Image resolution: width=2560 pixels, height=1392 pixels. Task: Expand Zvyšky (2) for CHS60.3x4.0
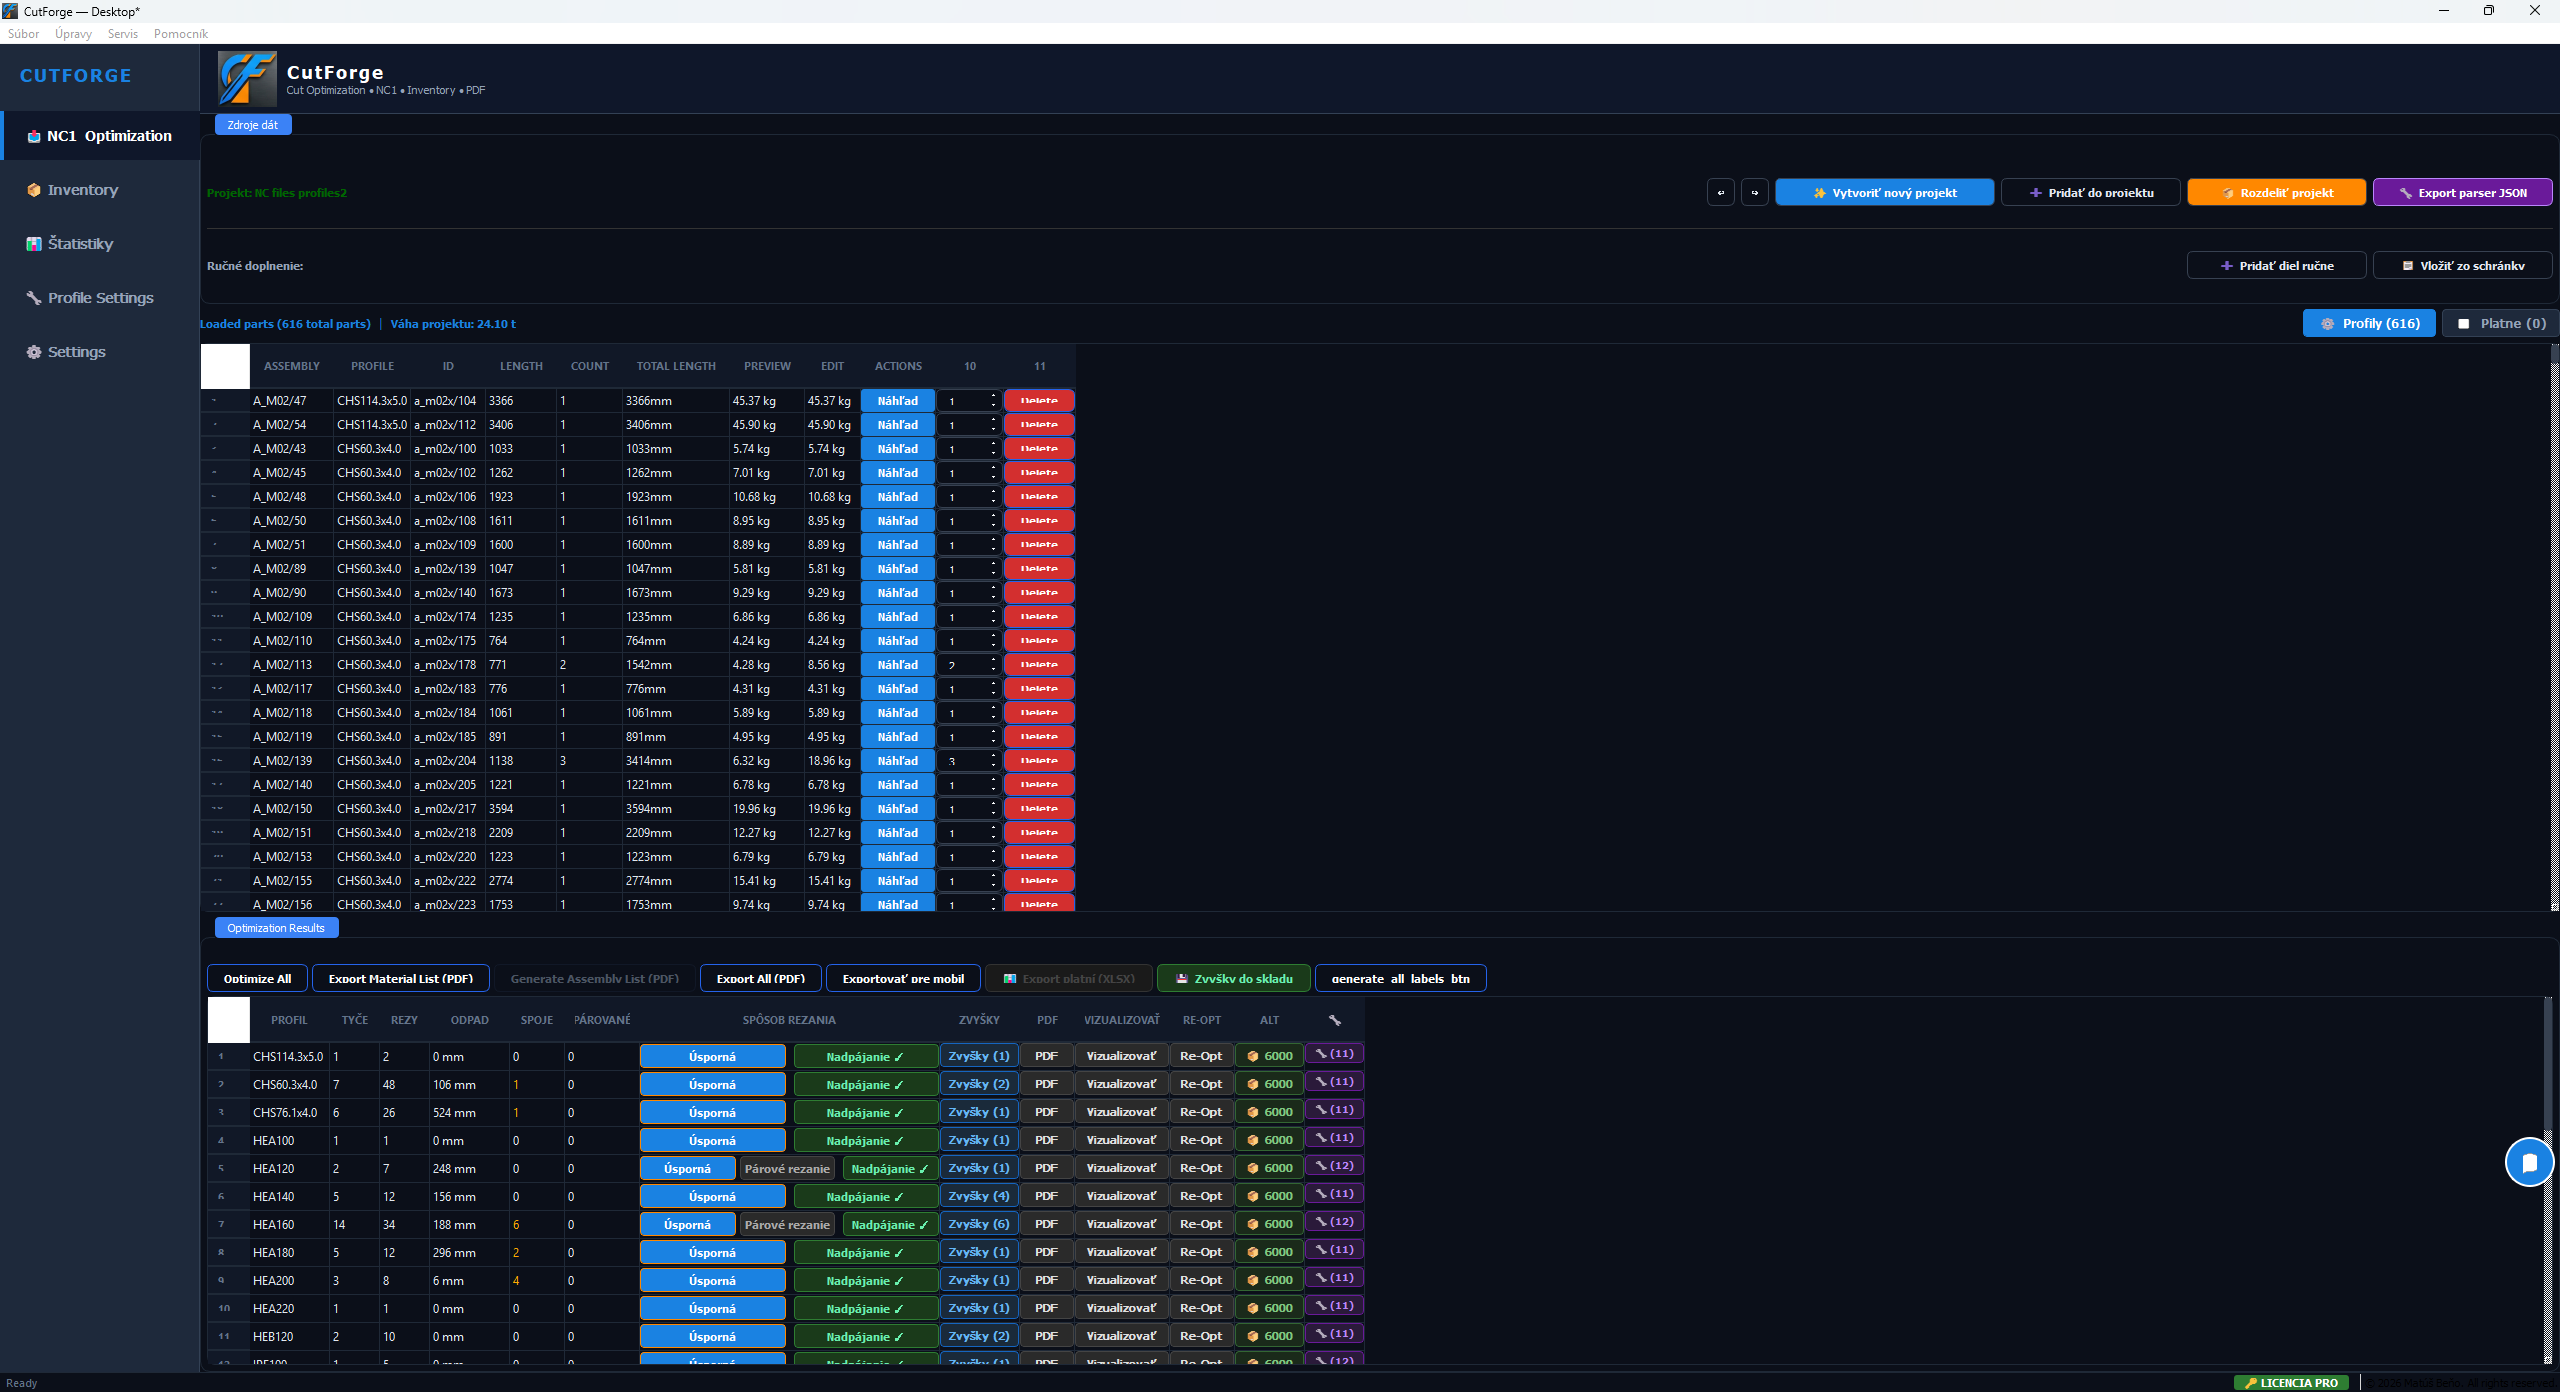coord(978,1084)
